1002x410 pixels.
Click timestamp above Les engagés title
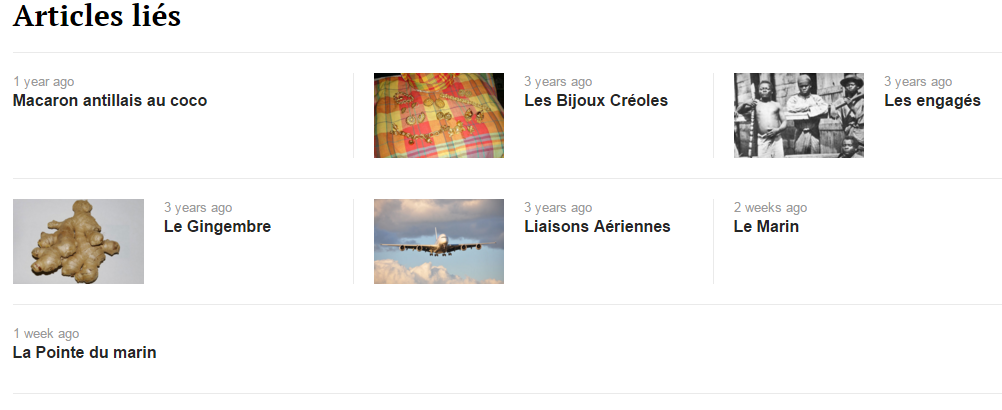coord(918,82)
